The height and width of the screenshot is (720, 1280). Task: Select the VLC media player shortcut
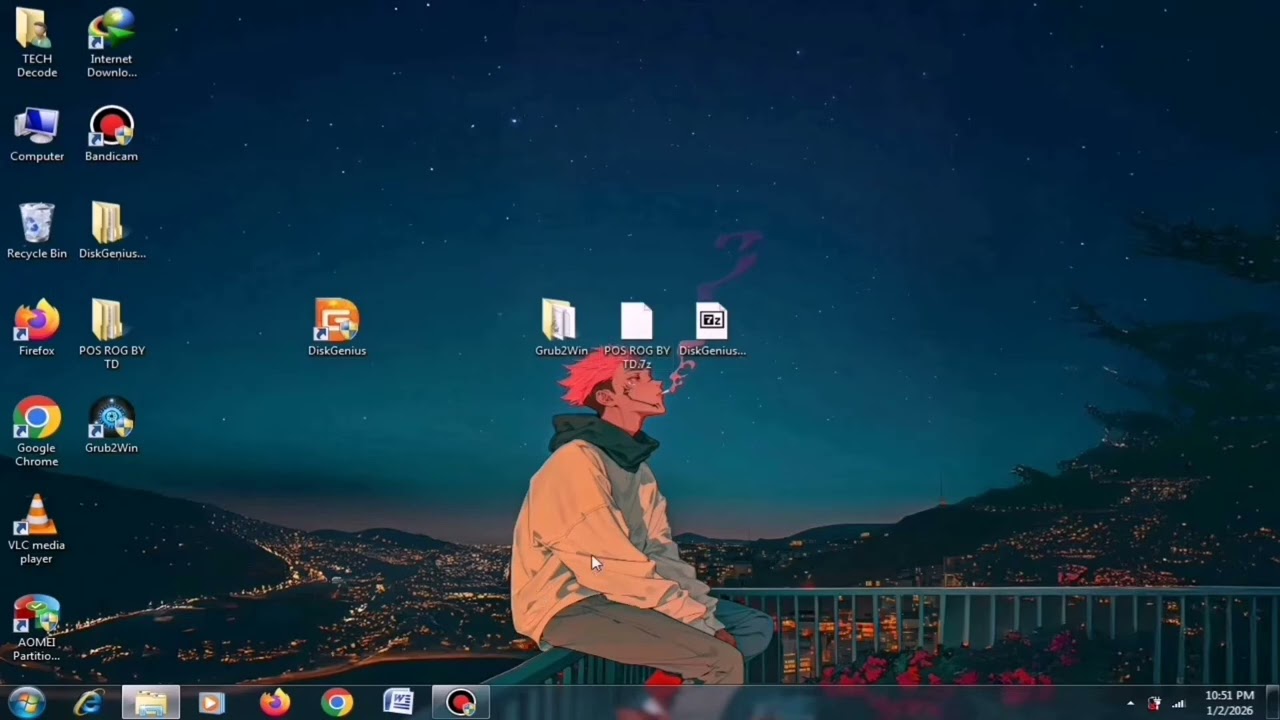click(x=37, y=528)
